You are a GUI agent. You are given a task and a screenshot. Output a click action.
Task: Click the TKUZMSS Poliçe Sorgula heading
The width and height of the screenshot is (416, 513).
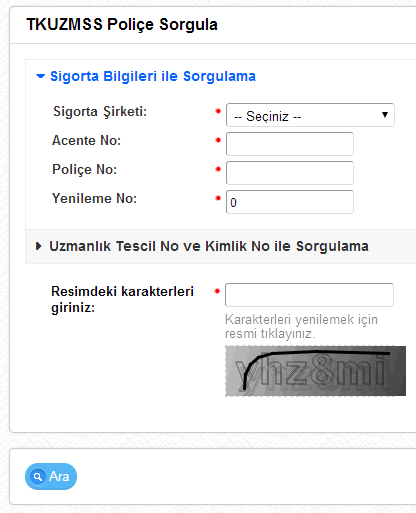122,25
